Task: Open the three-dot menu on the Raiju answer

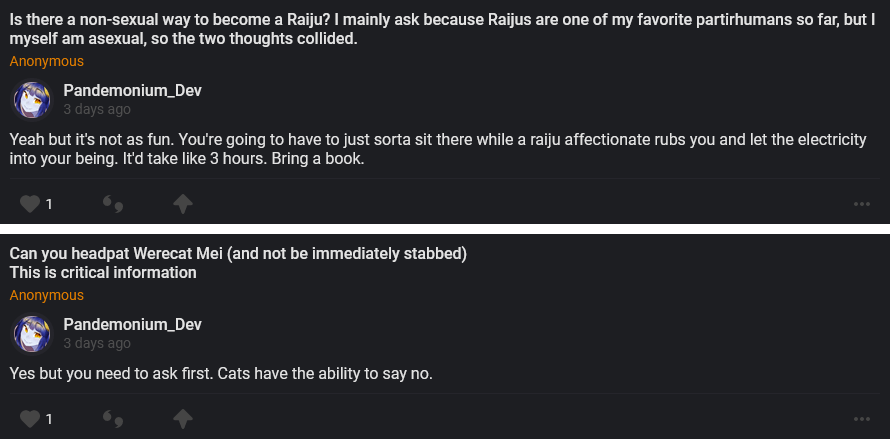Action: pyautogui.click(x=862, y=205)
